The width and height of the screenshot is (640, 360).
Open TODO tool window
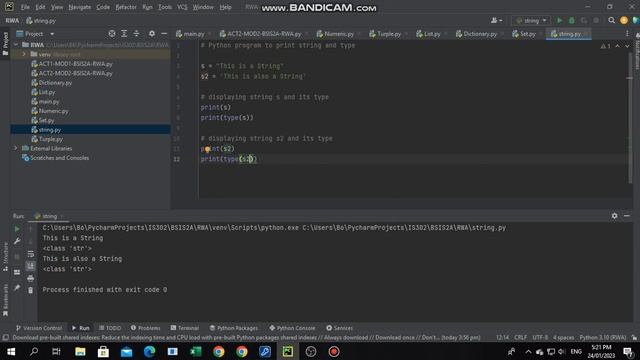[x=110, y=328]
